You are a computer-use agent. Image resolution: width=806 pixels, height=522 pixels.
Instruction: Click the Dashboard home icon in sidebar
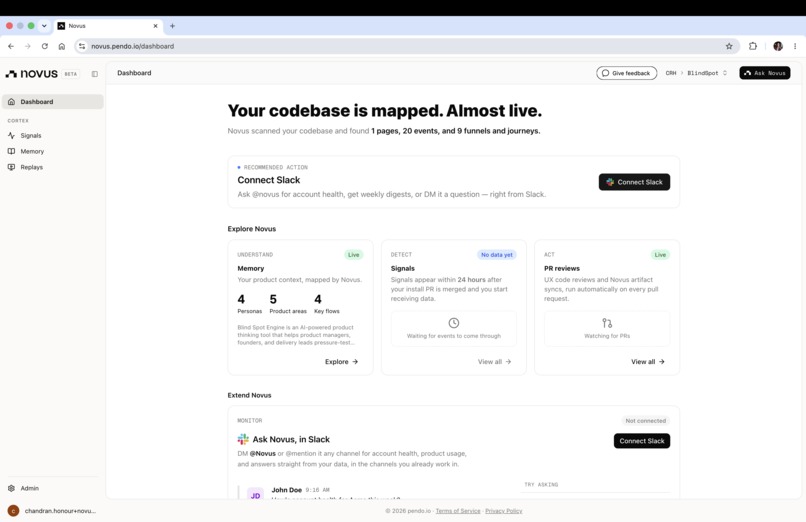tap(11, 102)
